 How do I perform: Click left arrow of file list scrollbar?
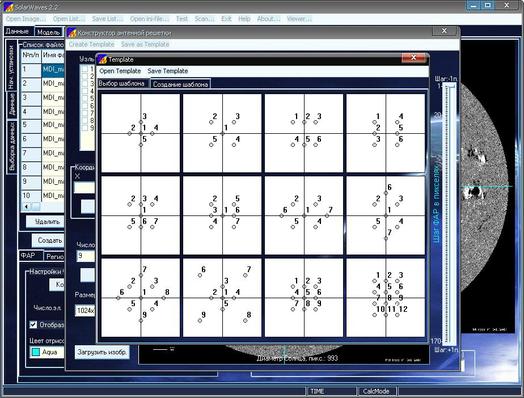(x=26, y=207)
